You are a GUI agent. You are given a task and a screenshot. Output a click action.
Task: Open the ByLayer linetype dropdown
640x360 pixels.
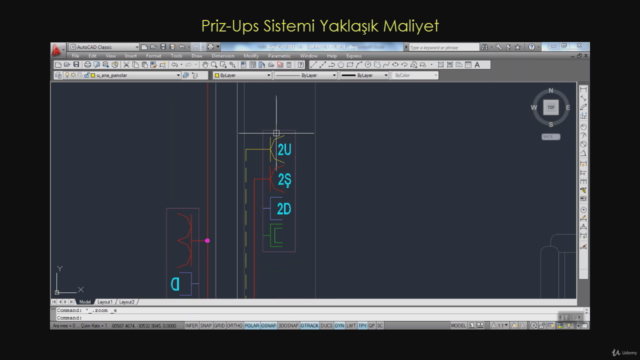[306, 76]
